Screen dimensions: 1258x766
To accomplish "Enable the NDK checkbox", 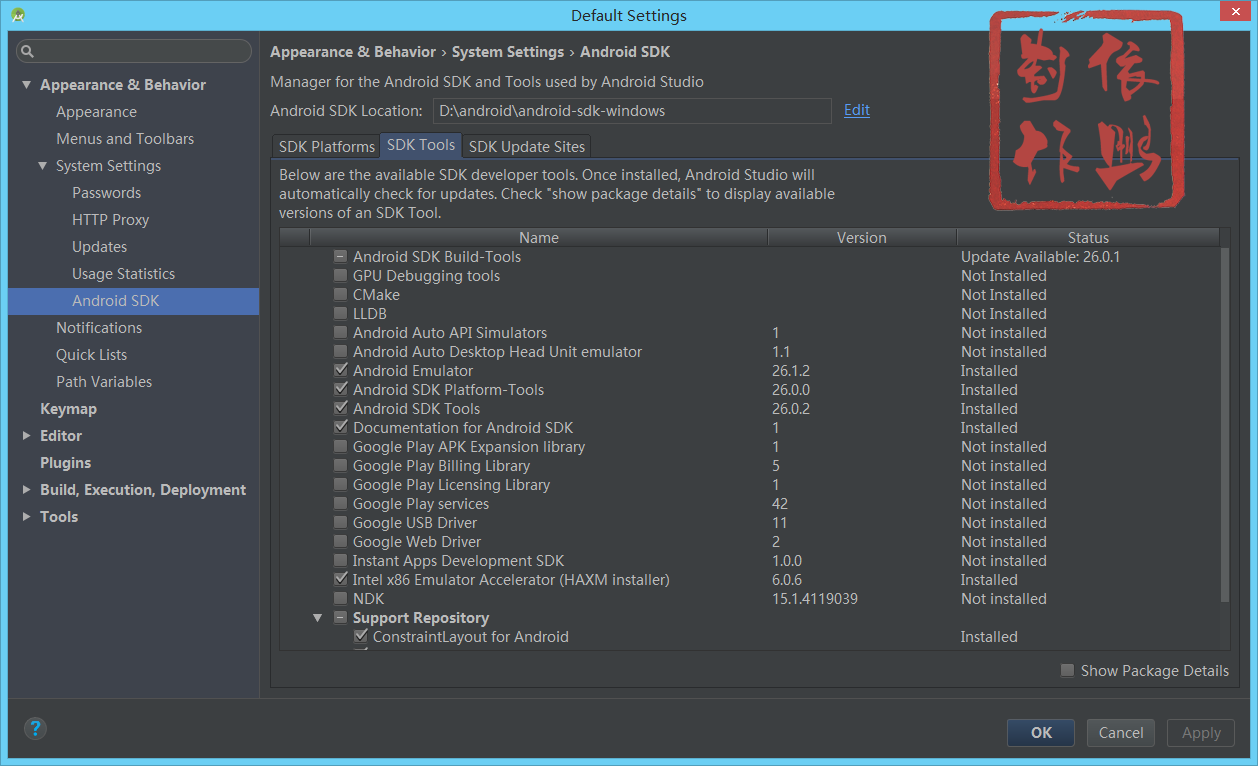I will point(341,599).
